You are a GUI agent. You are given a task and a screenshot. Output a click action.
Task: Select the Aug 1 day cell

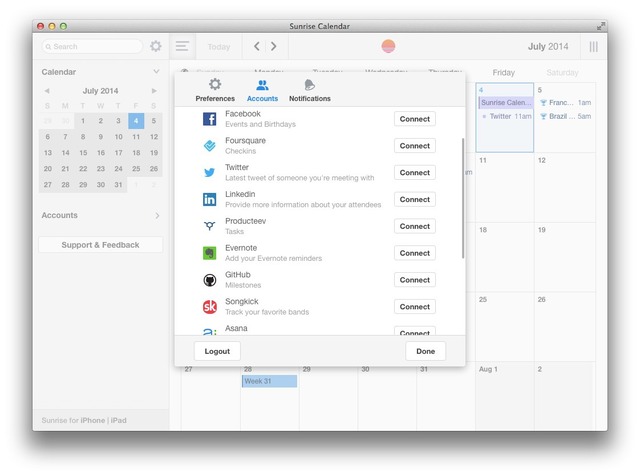coord(504,396)
